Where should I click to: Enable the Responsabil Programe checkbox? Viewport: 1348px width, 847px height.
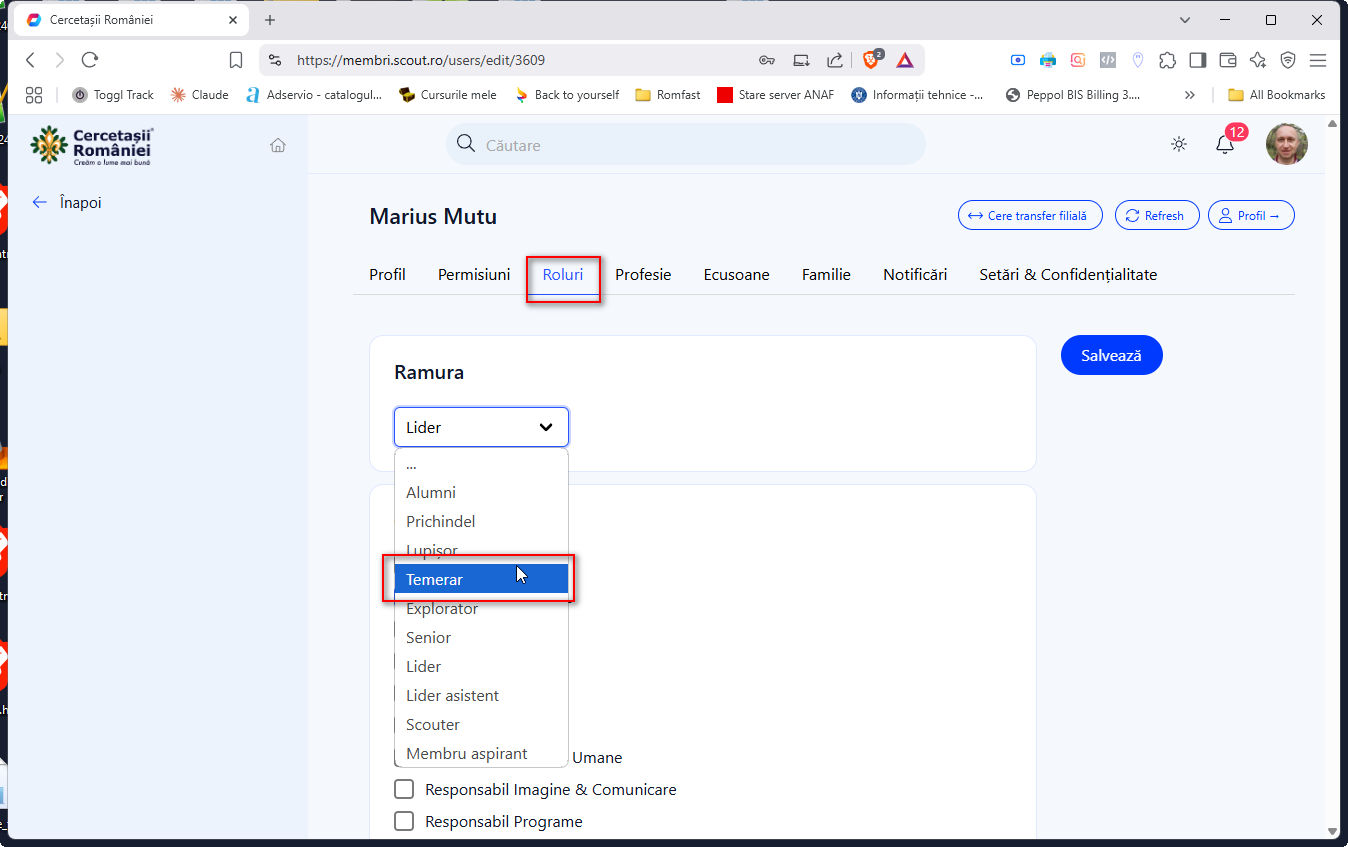(404, 821)
